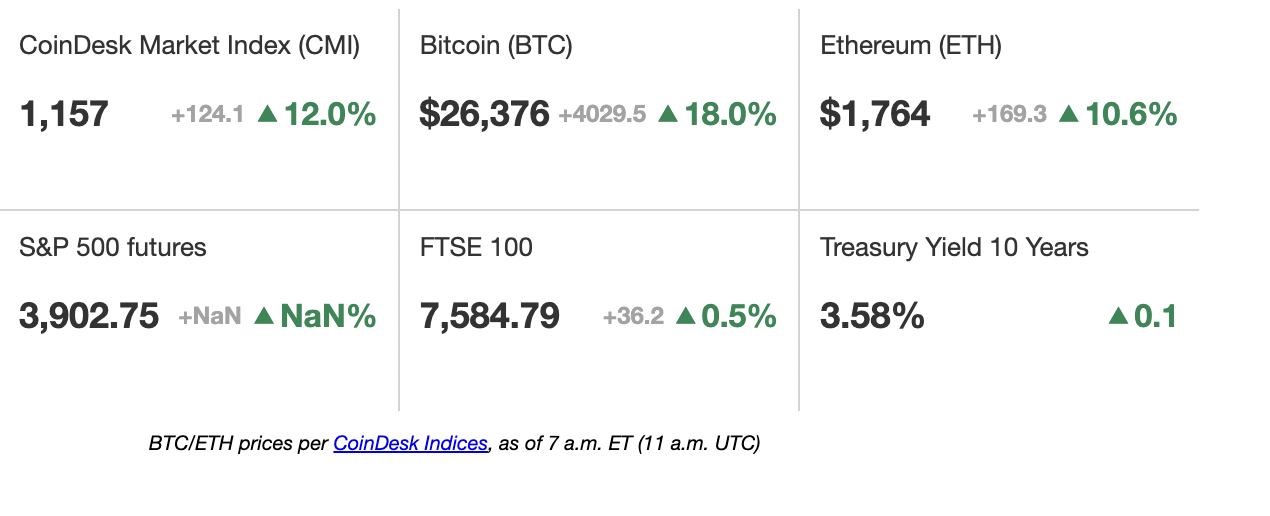Select the Bitcoin (BTC) heading
The width and height of the screenshot is (1270, 516).
(496, 46)
